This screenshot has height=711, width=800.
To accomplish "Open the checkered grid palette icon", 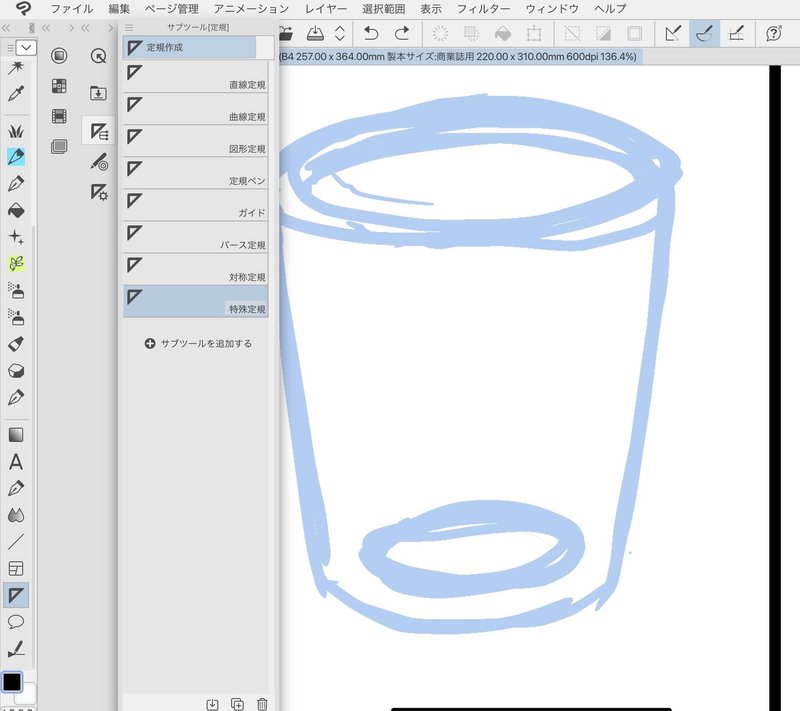I will point(59,86).
